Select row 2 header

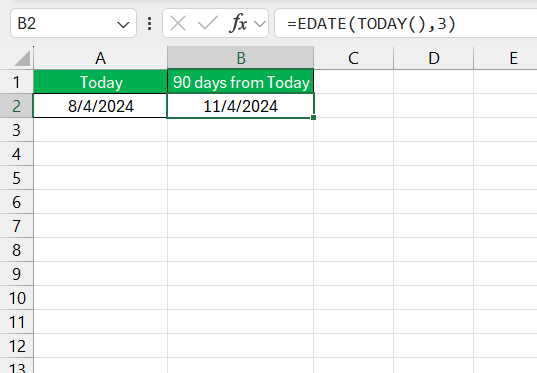[16, 106]
